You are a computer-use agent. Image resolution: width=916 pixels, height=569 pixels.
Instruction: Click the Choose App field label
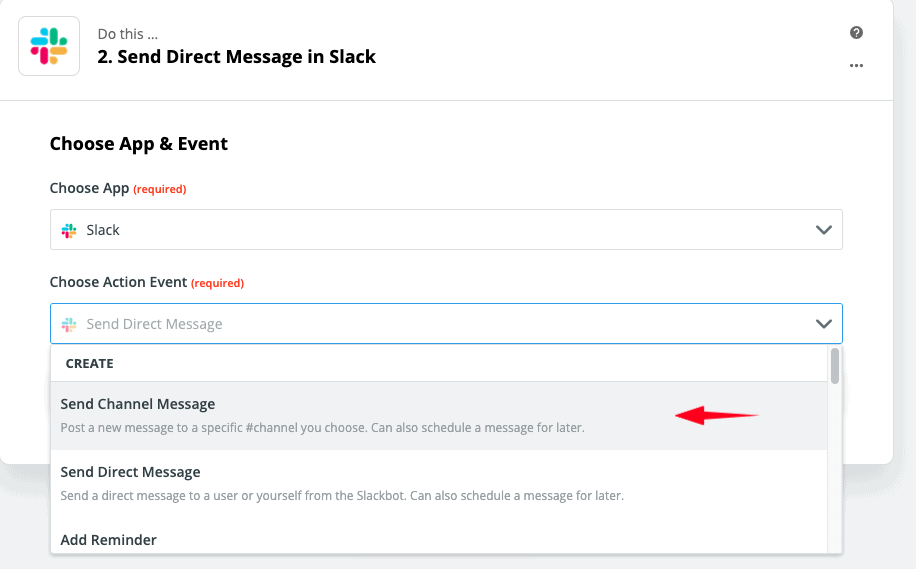tap(89, 188)
